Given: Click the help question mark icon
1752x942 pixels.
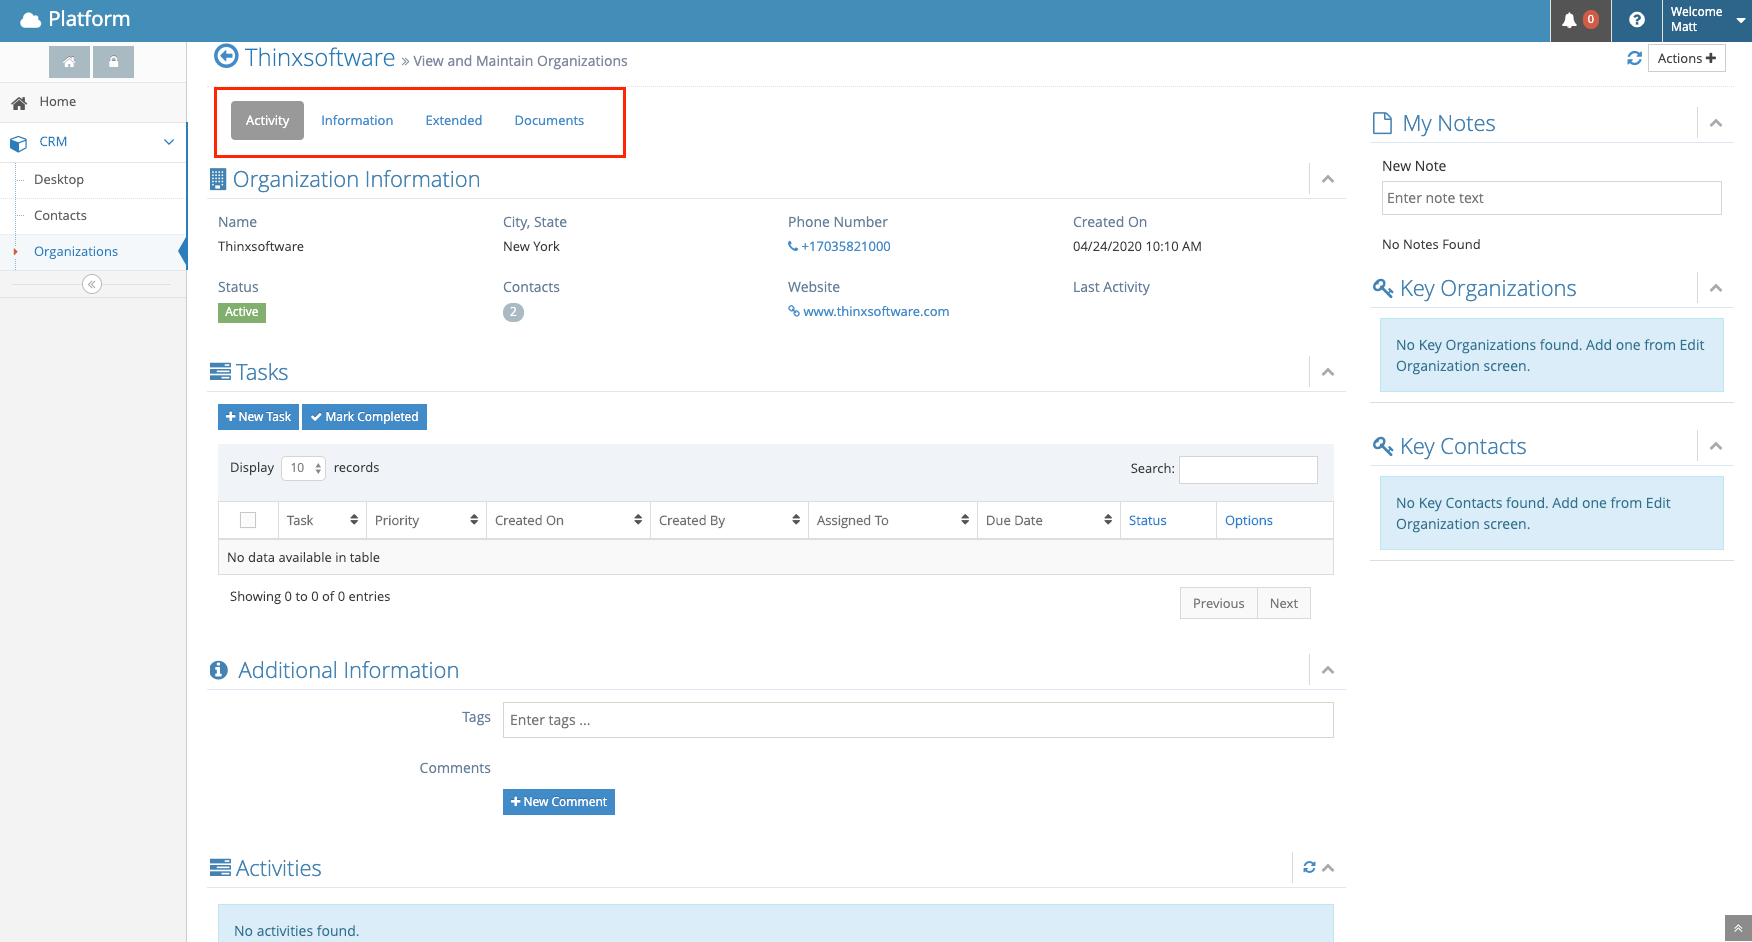Looking at the screenshot, I should tap(1636, 20).
